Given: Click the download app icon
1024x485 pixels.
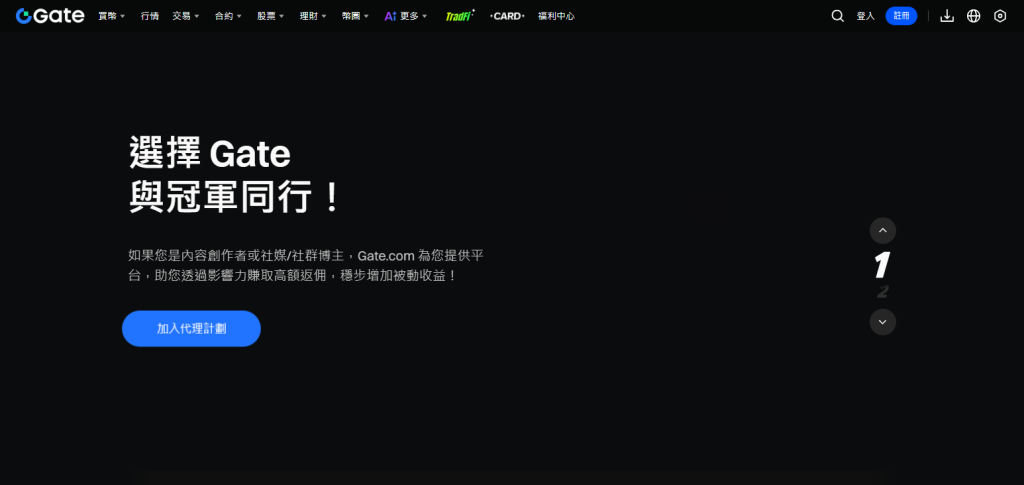Looking at the screenshot, I should click(947, 16).
